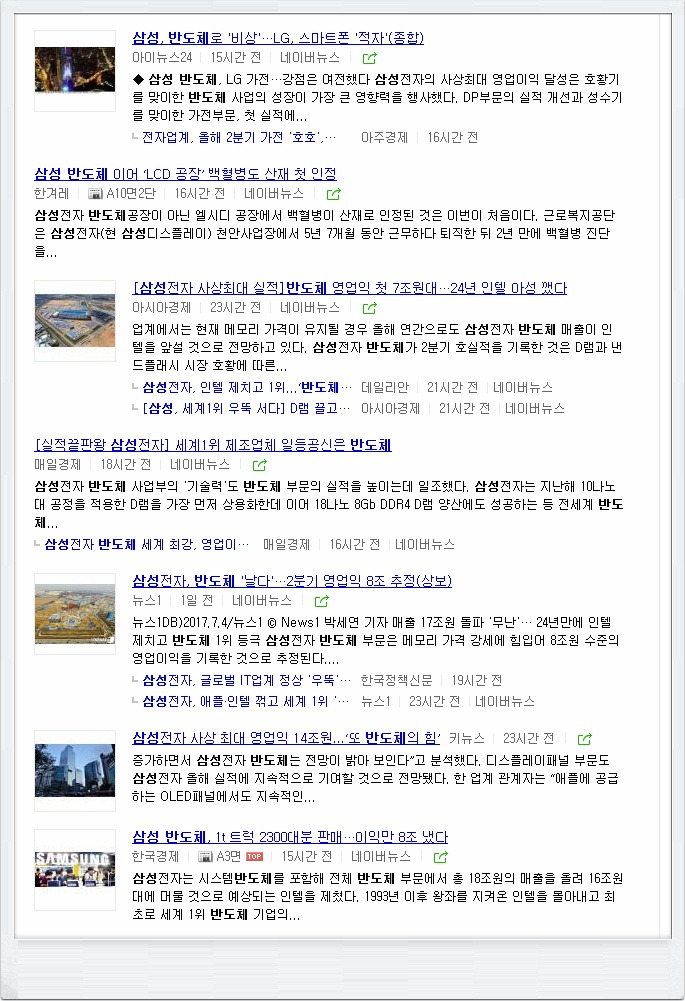Viewport: 685px width, 1001px height.
Task: Open headline 삼성전자 사상 최대 영업익 14조원
Action: (x=286, y=738)
